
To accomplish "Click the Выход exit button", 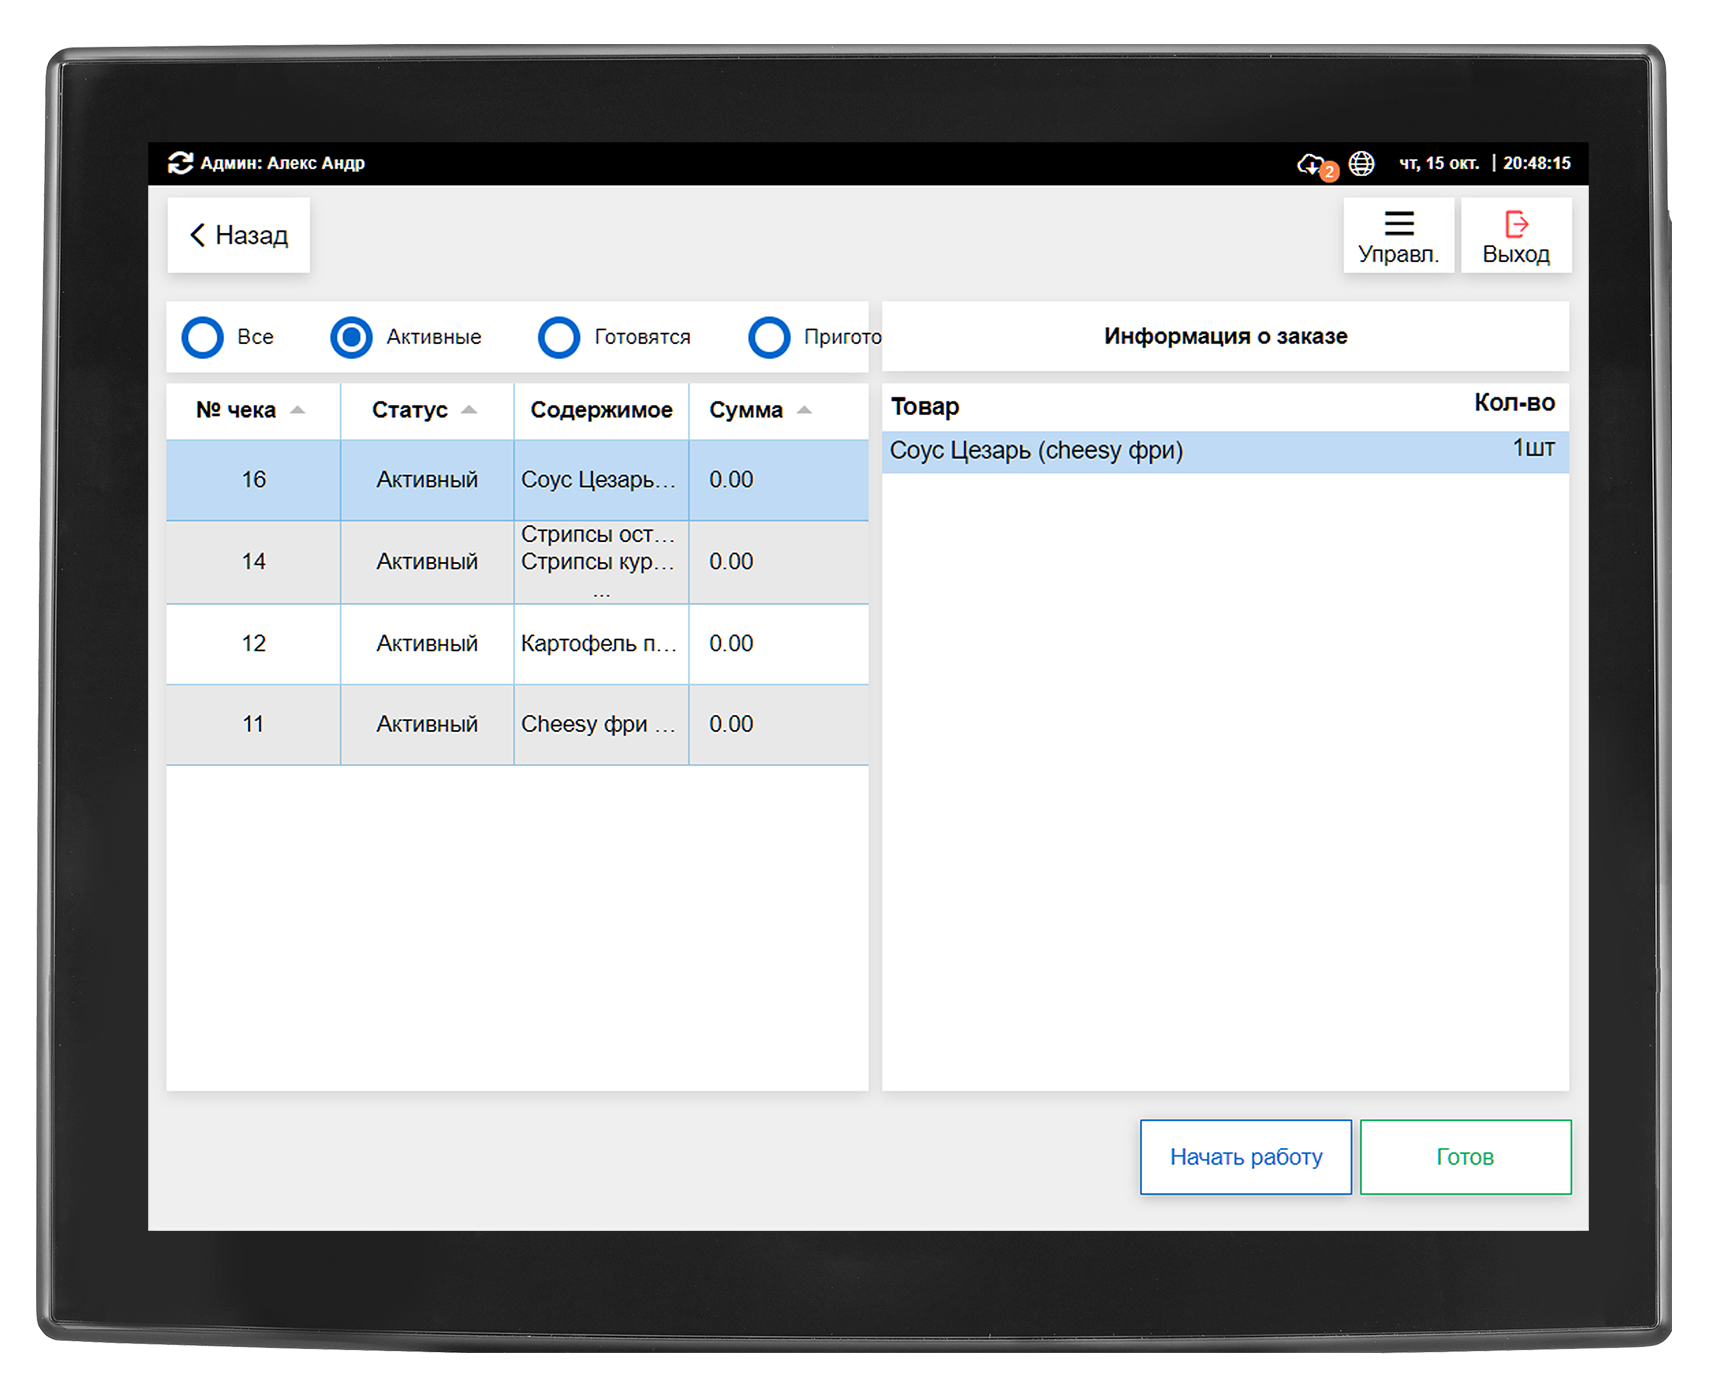I will [x=1516, y=236].
